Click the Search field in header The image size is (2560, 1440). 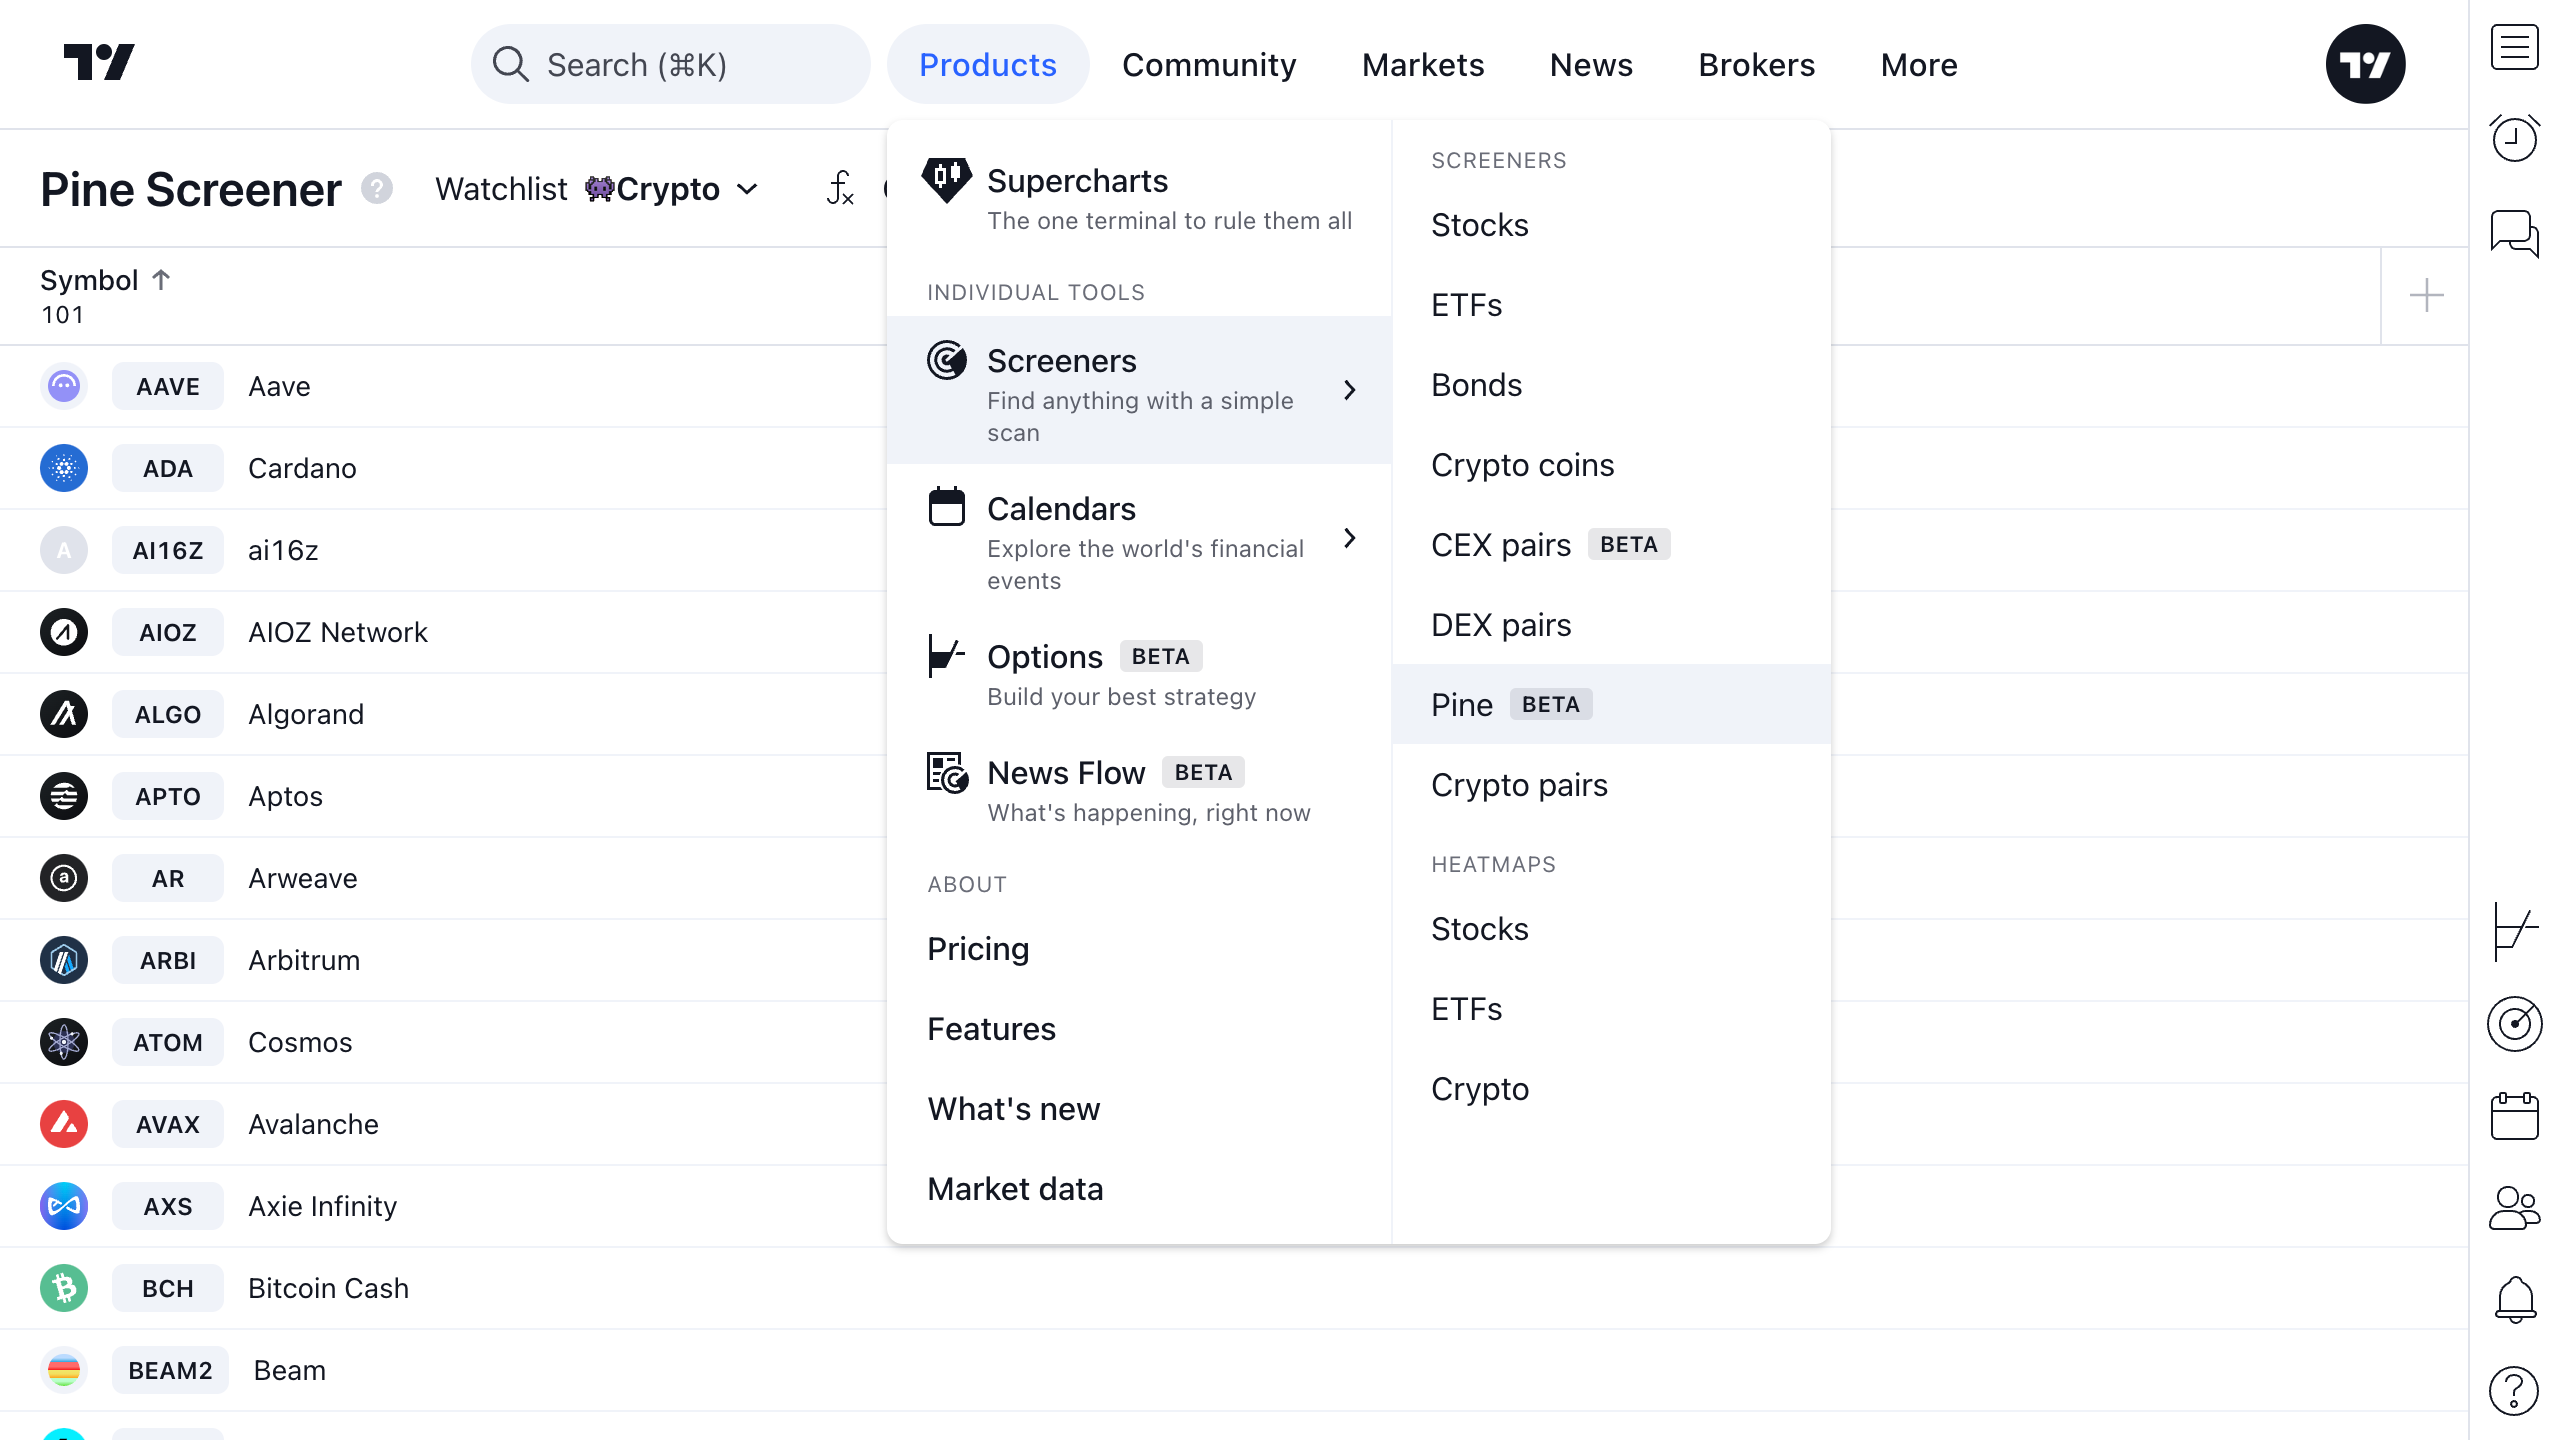point(670,65)
